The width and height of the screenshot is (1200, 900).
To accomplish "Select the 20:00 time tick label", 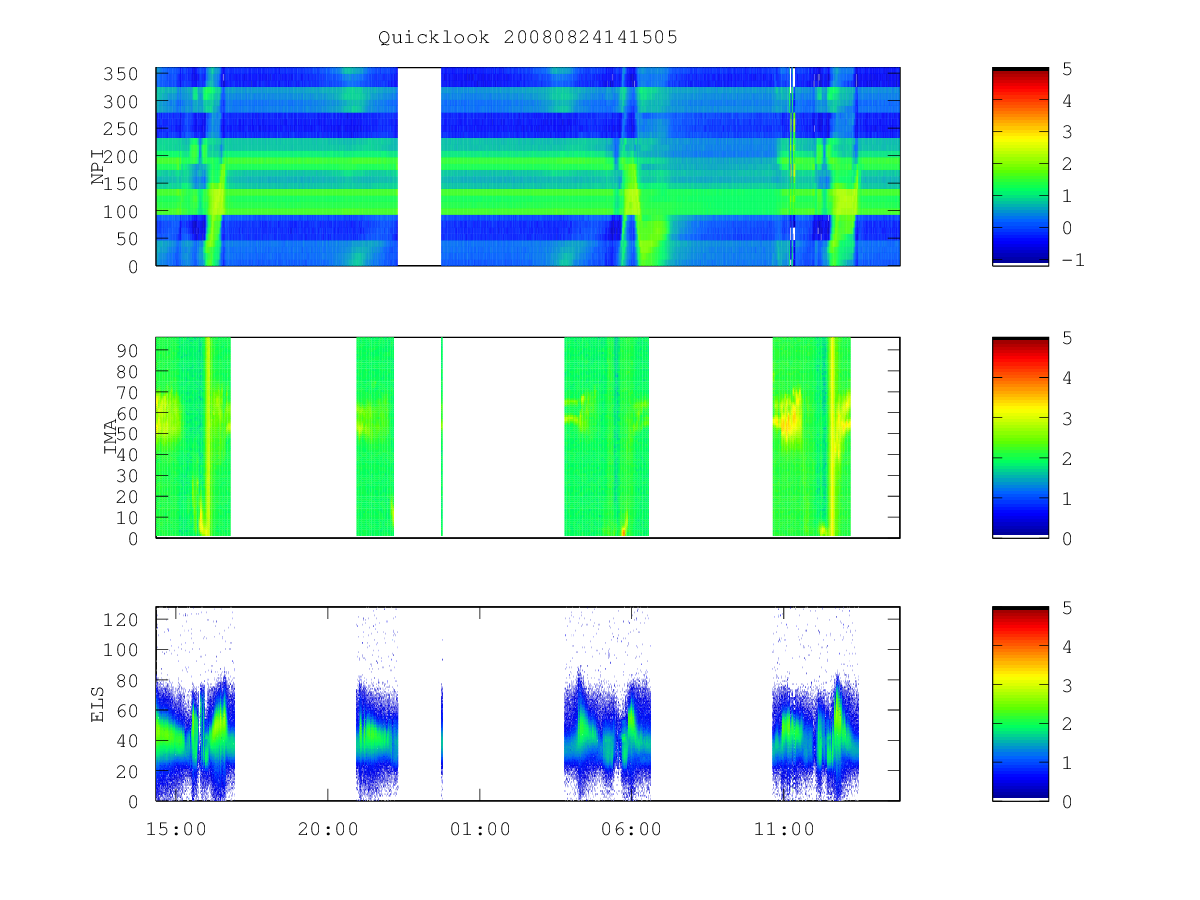I will pos(328,829).
